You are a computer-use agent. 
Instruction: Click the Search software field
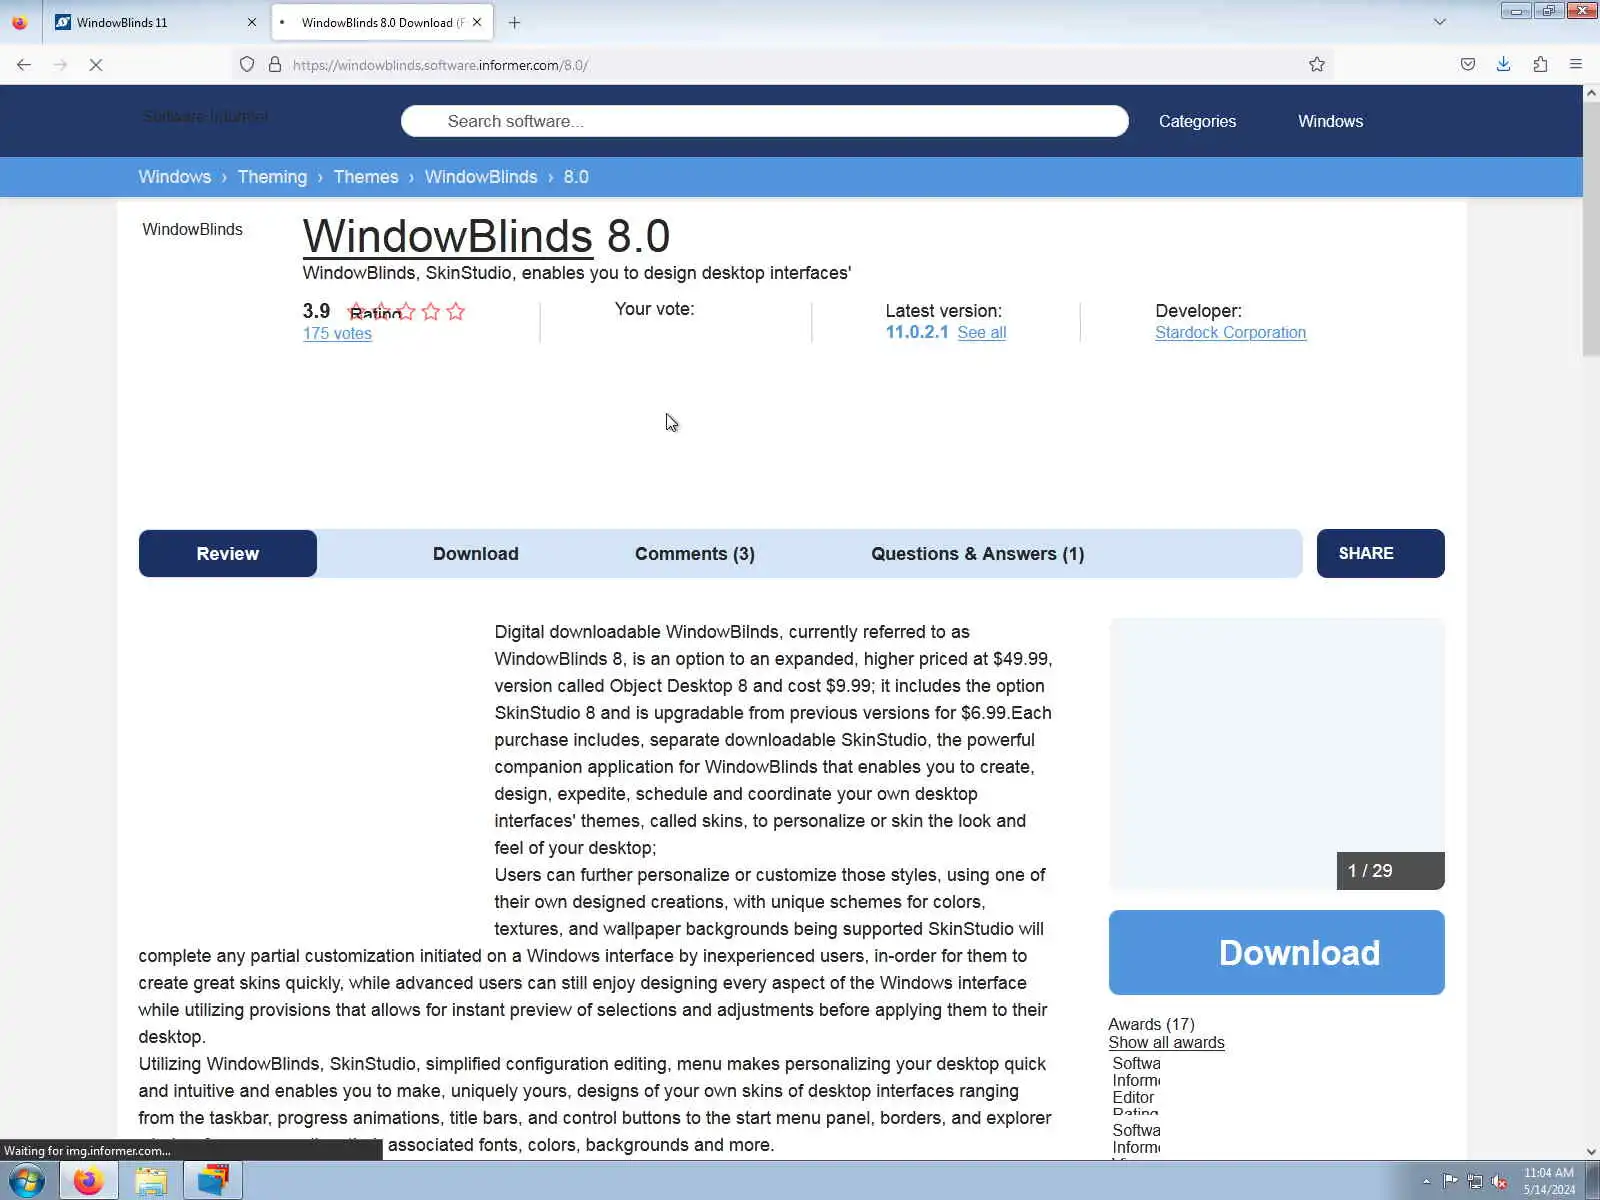tap(764, 121)
